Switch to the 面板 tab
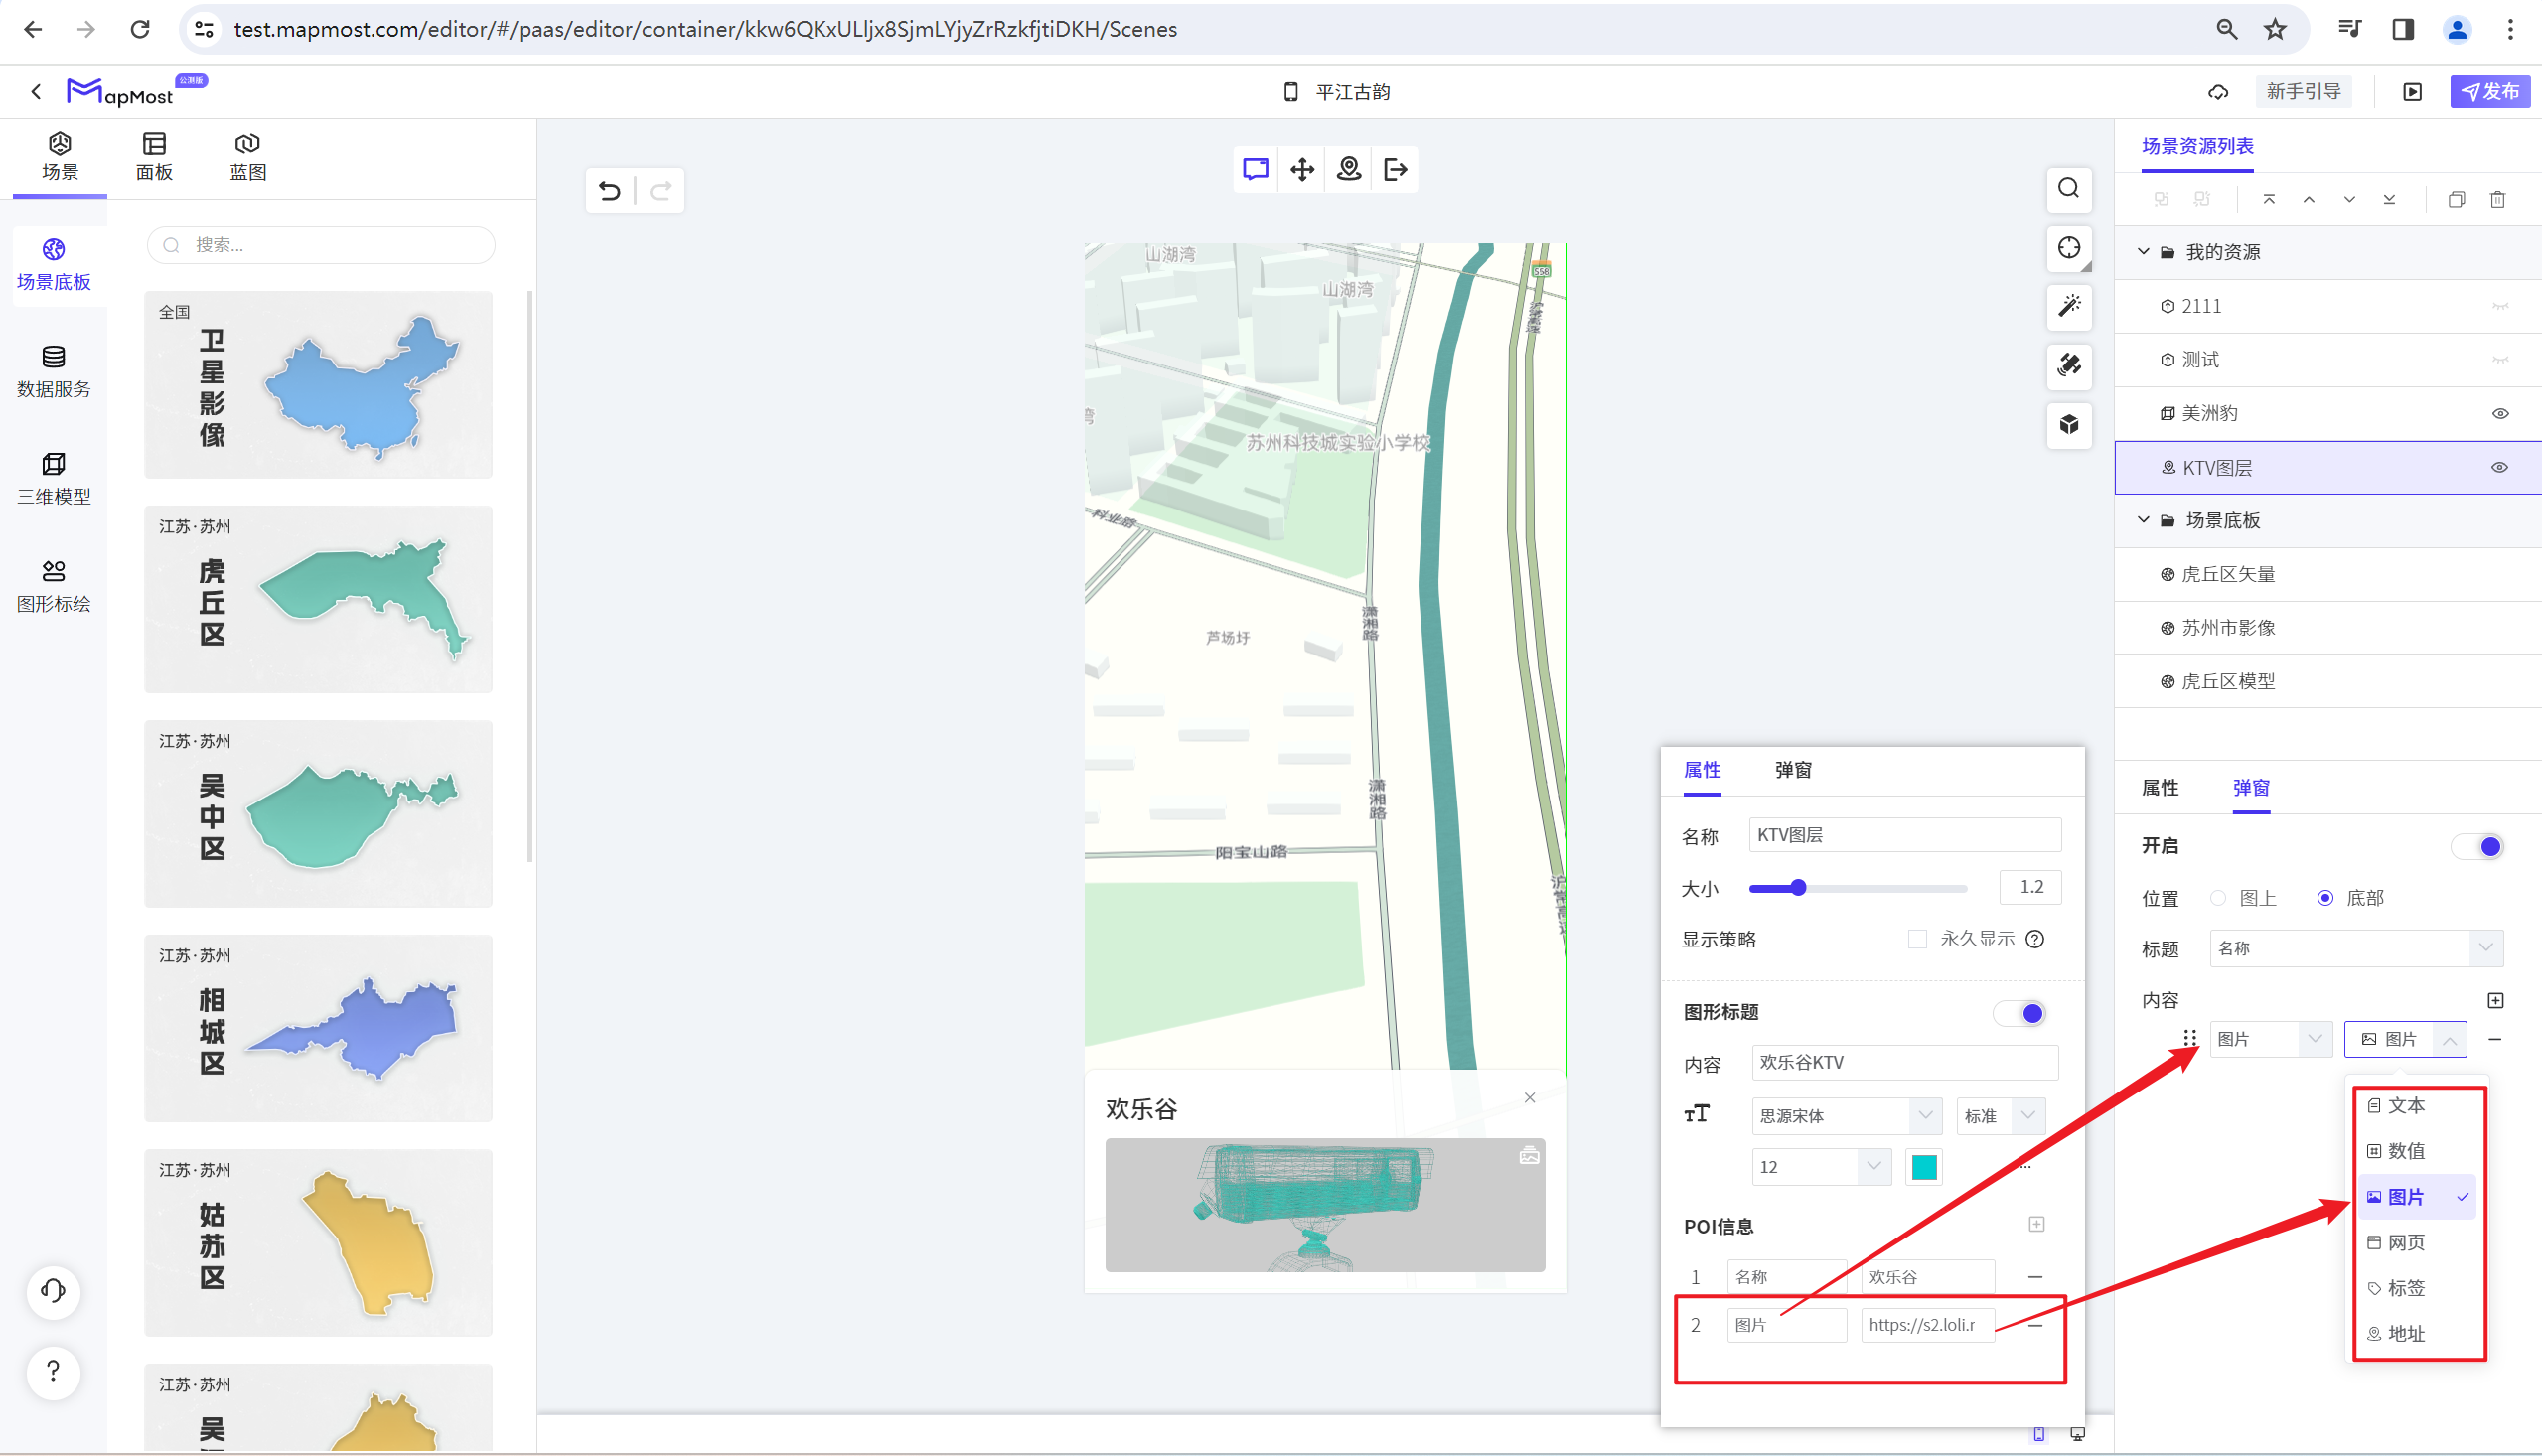This screenshot has width=2542, height=1456. click(x=154, y=157)
